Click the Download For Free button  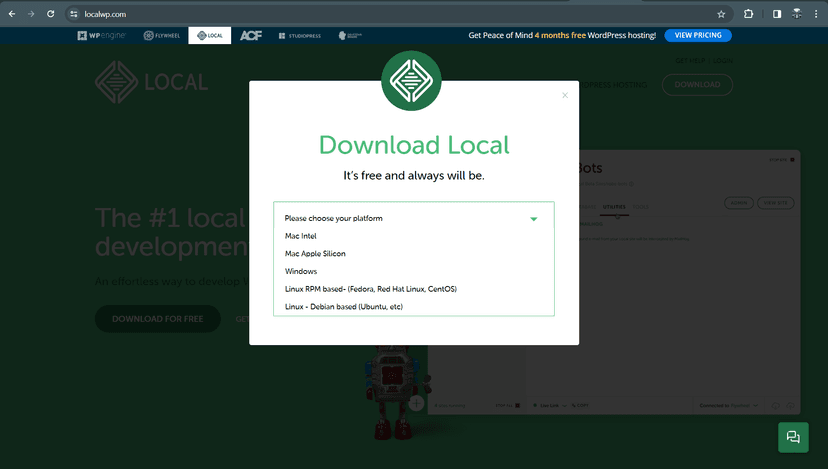coord(157,319)
